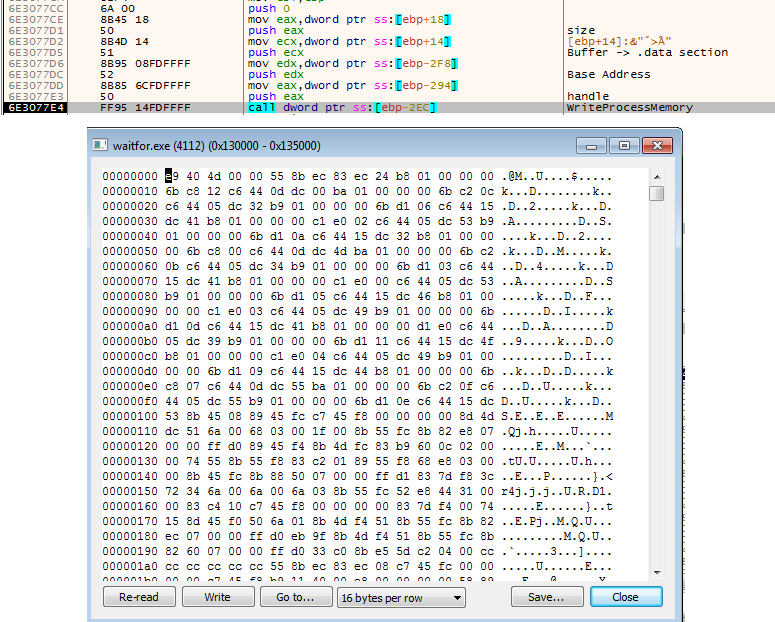This screenshot has height=622, width=775.
Task: Click the waitfor.exe window title icon
Action: coord(100,146)
